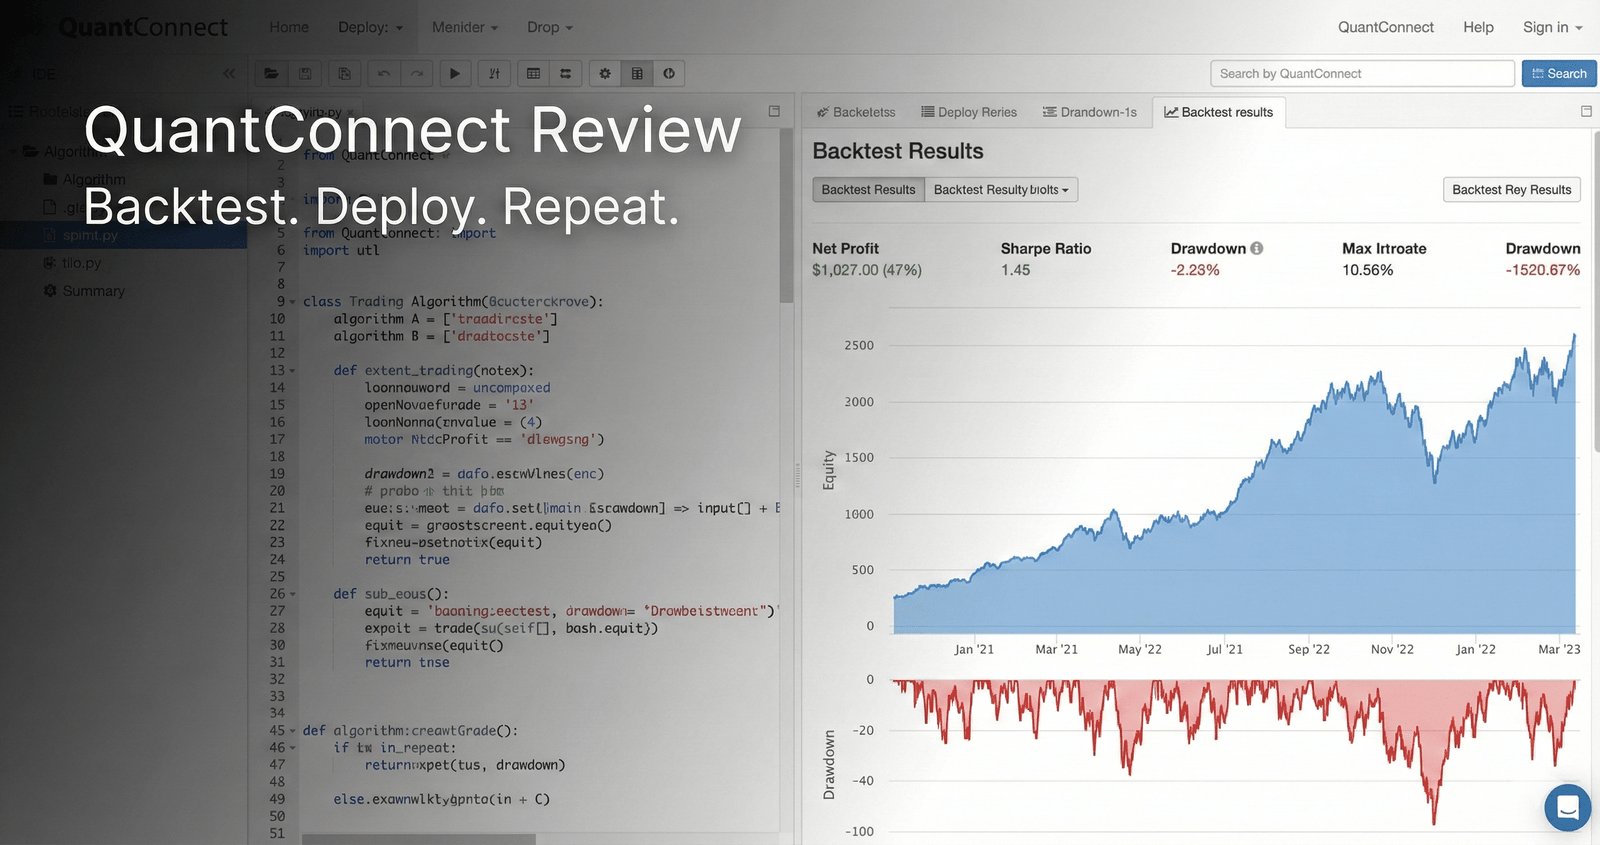Focus the Search by QuantConnect field
Screen dimensions: 1600x845
(x=1363, y=73)
